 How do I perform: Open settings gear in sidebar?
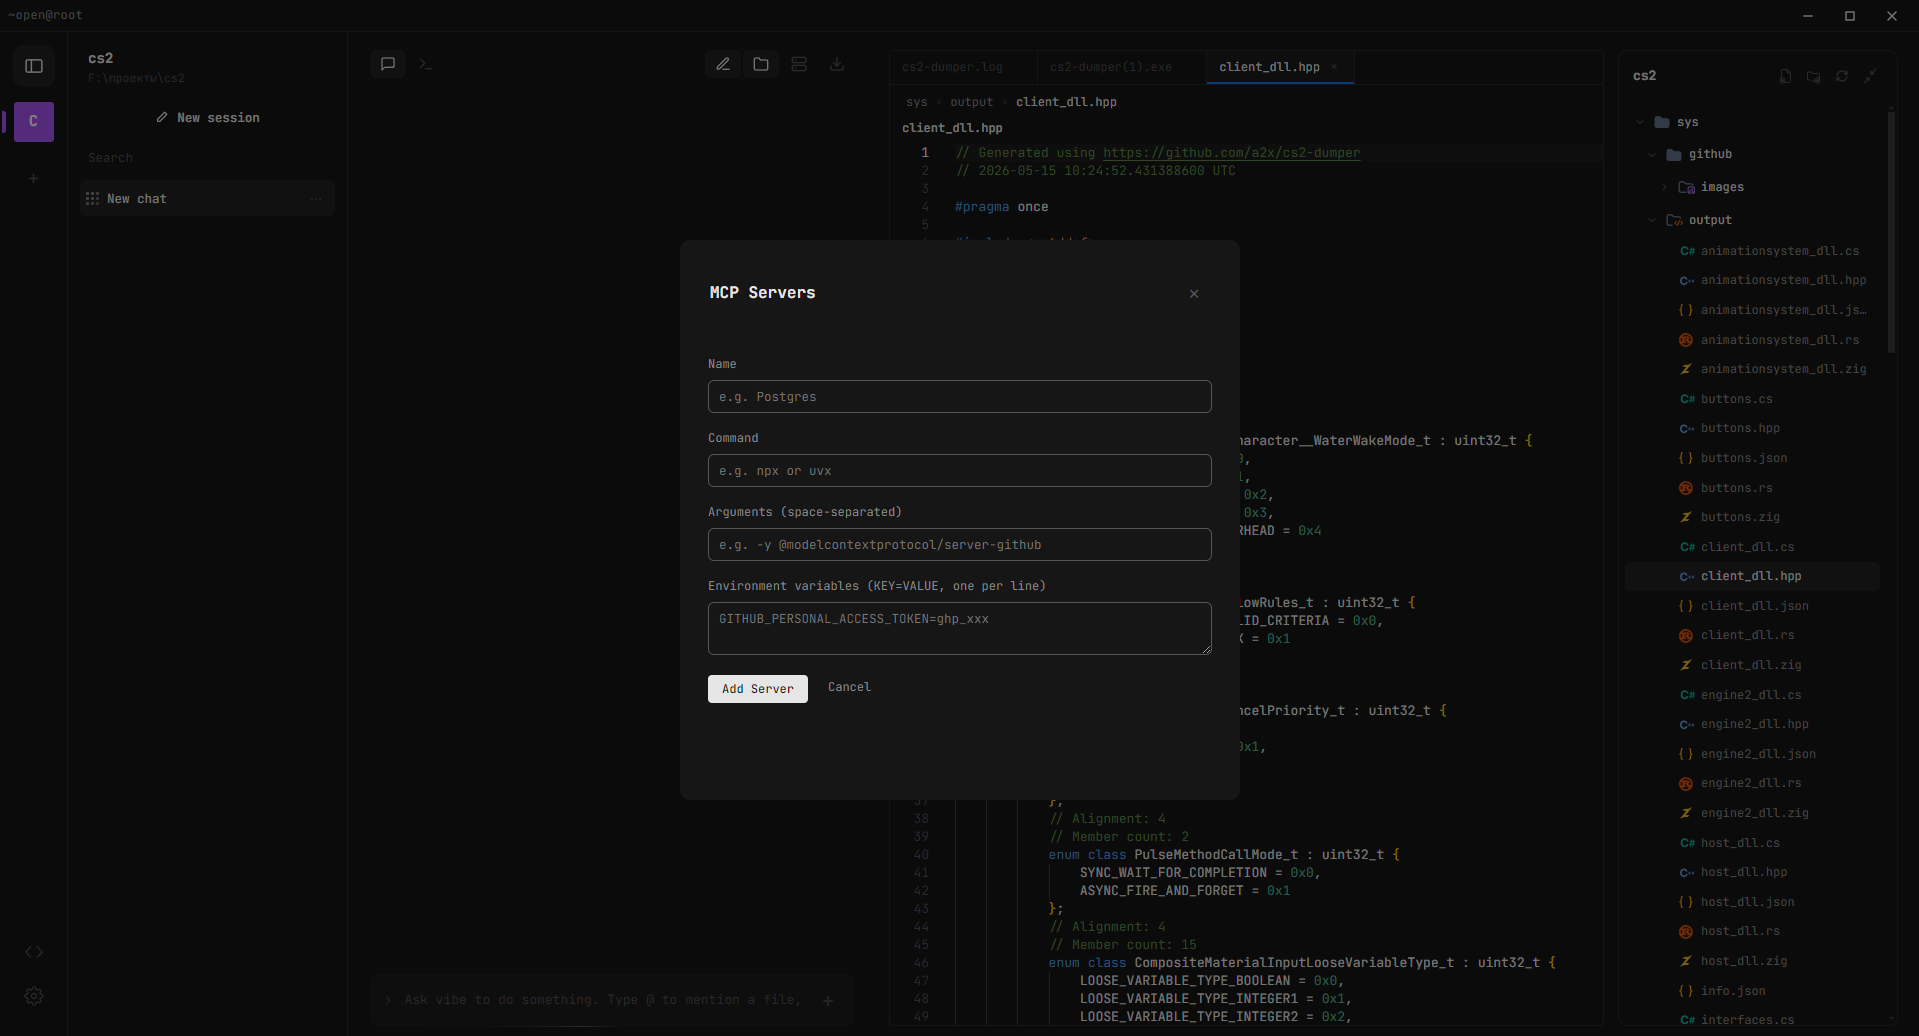click(x=34, y=996)
